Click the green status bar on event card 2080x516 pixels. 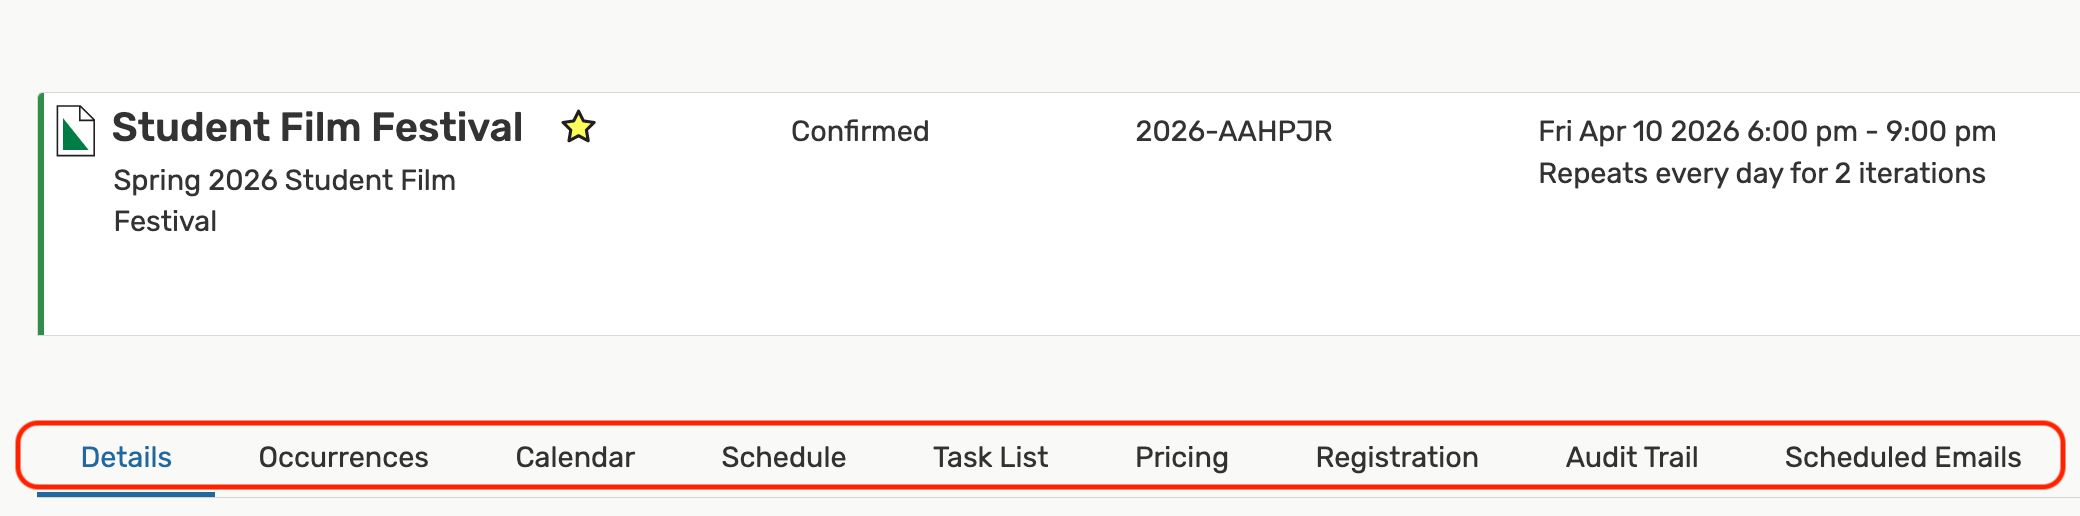[41, 214]
